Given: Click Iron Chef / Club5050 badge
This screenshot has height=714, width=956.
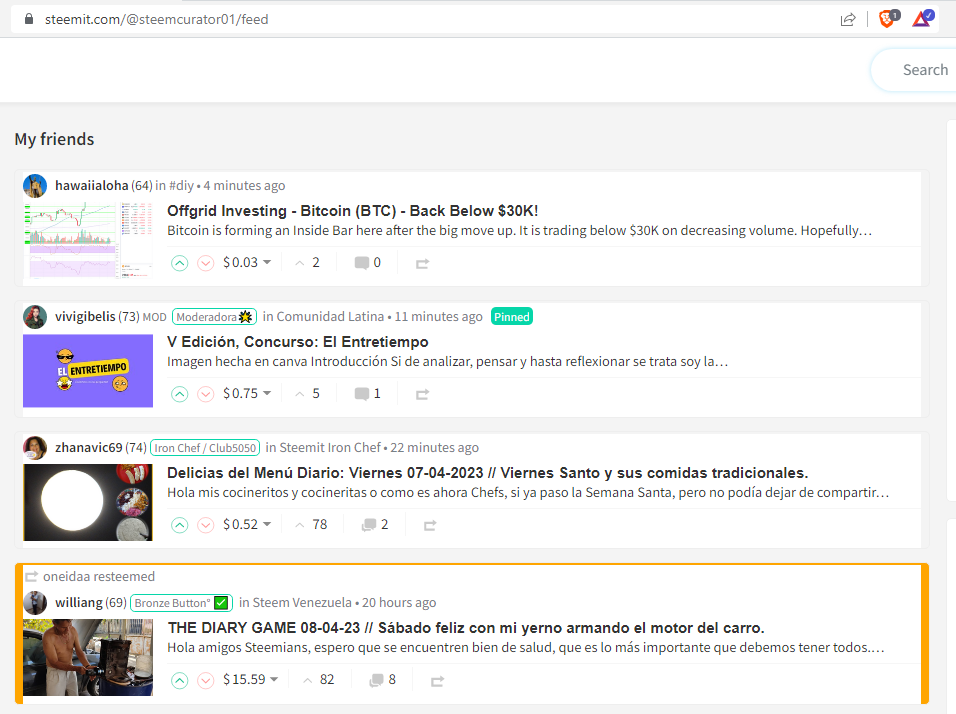Looking at the screenshot, I should 205,448.
